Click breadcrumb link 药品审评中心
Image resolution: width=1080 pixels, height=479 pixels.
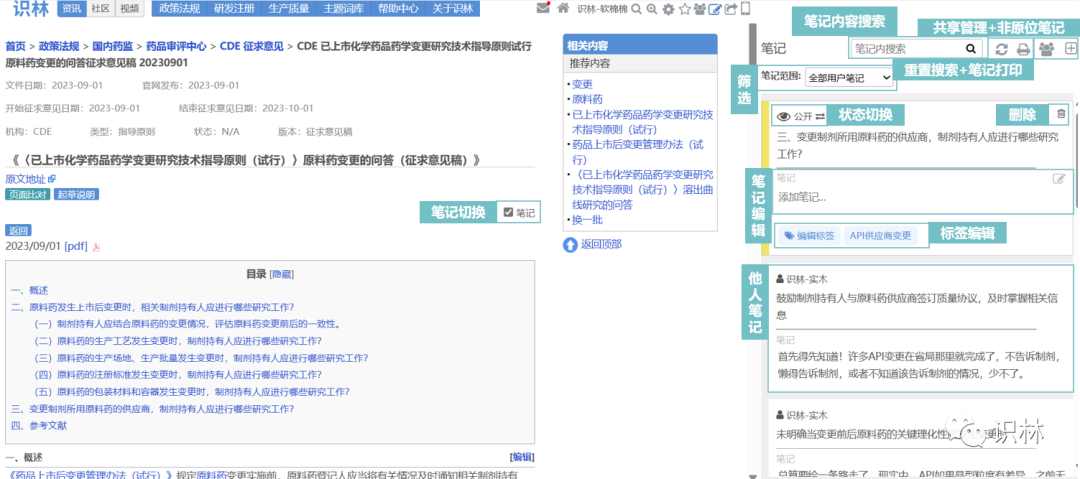click(176, 46)
